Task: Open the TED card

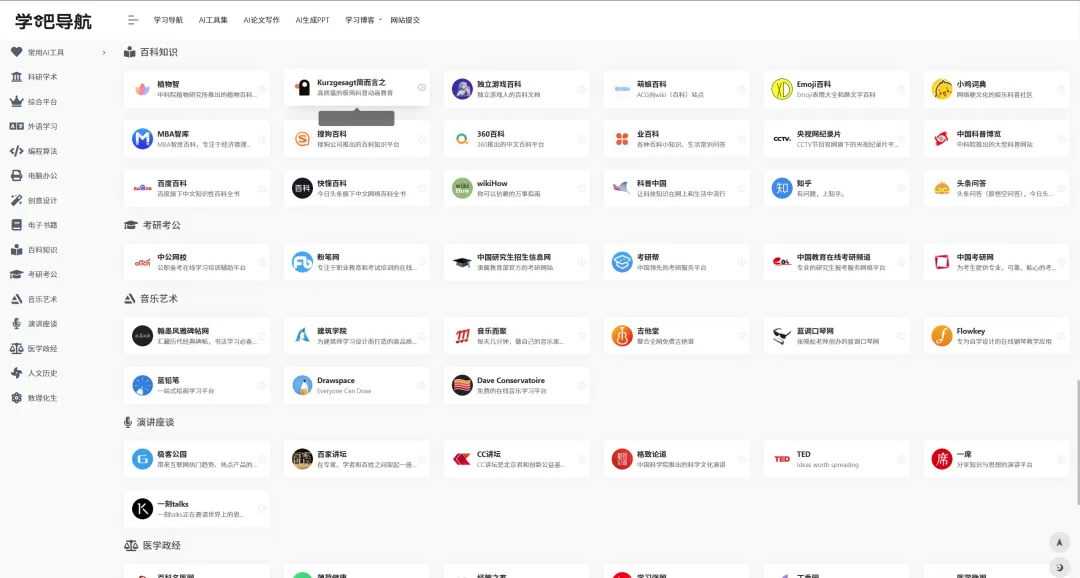Action: pyautogui.click(x=836, y=459)
